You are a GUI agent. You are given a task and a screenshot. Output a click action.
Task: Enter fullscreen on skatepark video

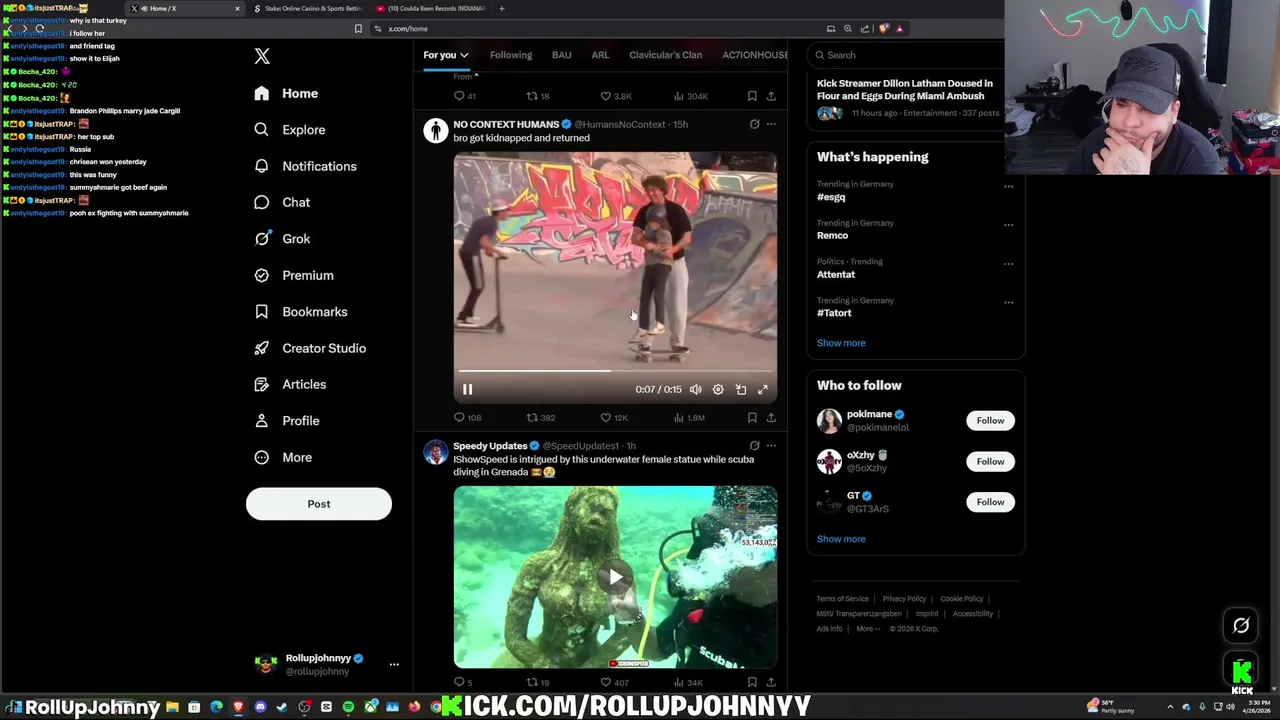point(763,390)
